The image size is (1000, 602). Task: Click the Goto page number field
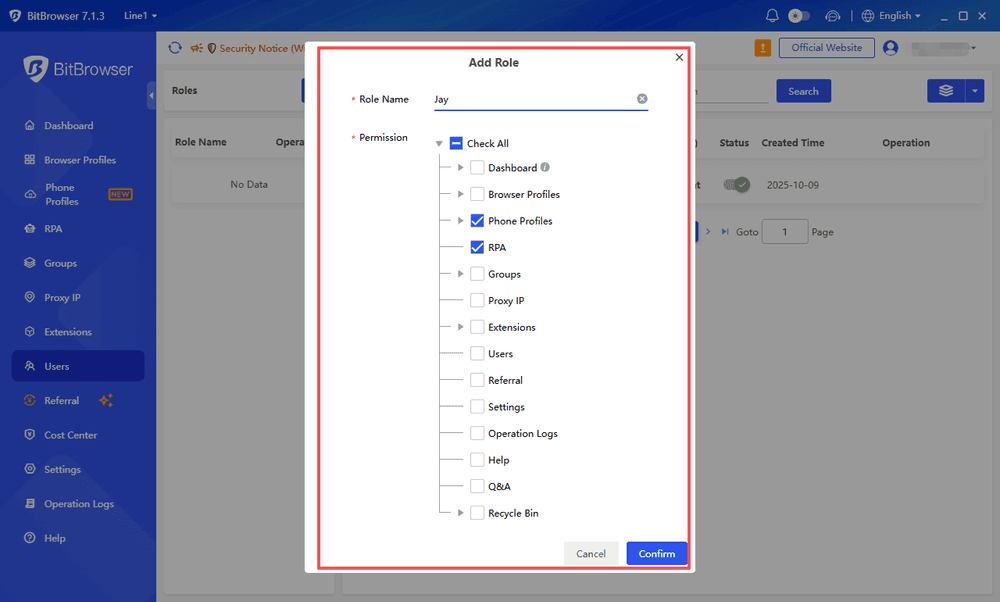tap(785, 232)
